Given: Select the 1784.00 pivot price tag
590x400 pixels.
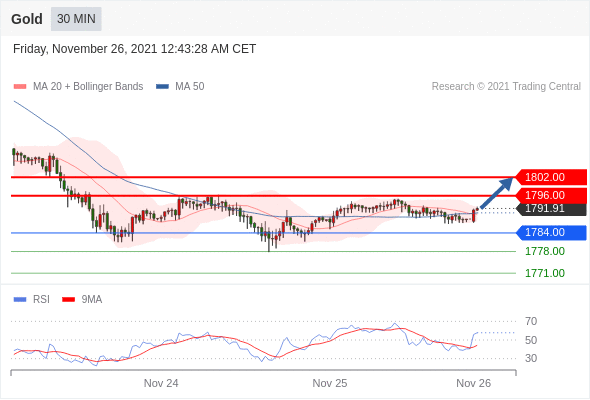Looking at the screenshot, I should (550, 233).
